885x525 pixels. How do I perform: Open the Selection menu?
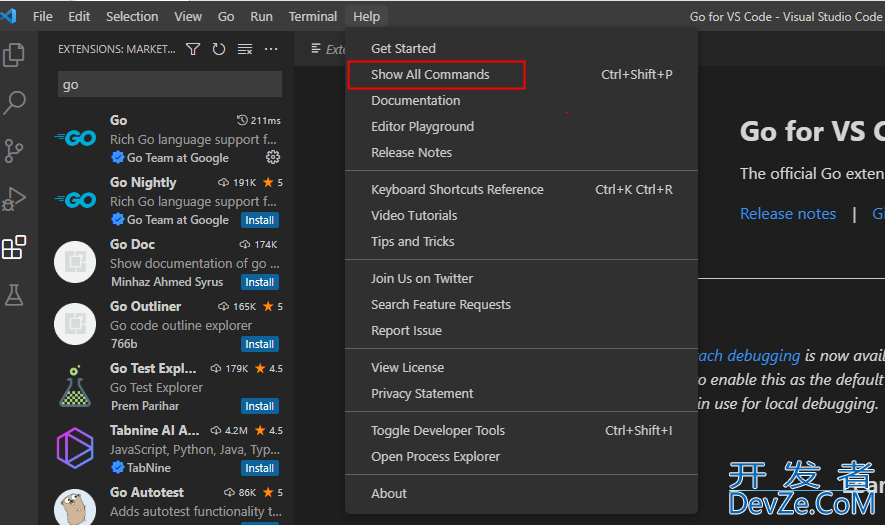coord(132,16)
